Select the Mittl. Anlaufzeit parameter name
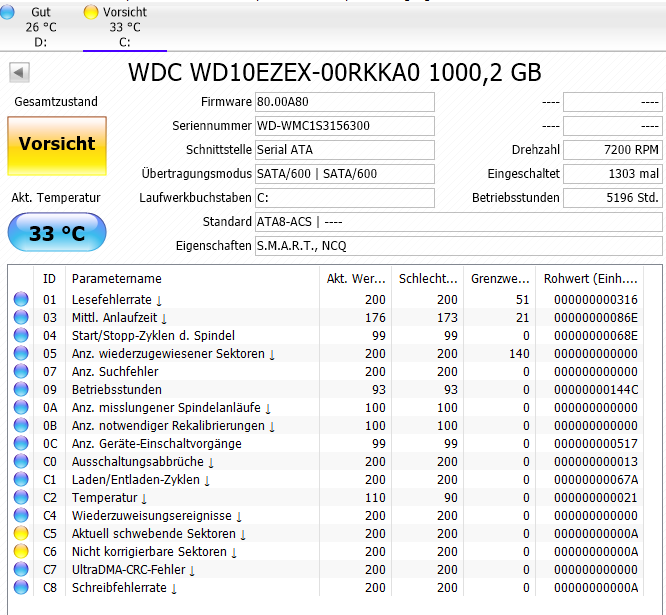This screenshot has width=666, height=615. [x=115, y=318]
